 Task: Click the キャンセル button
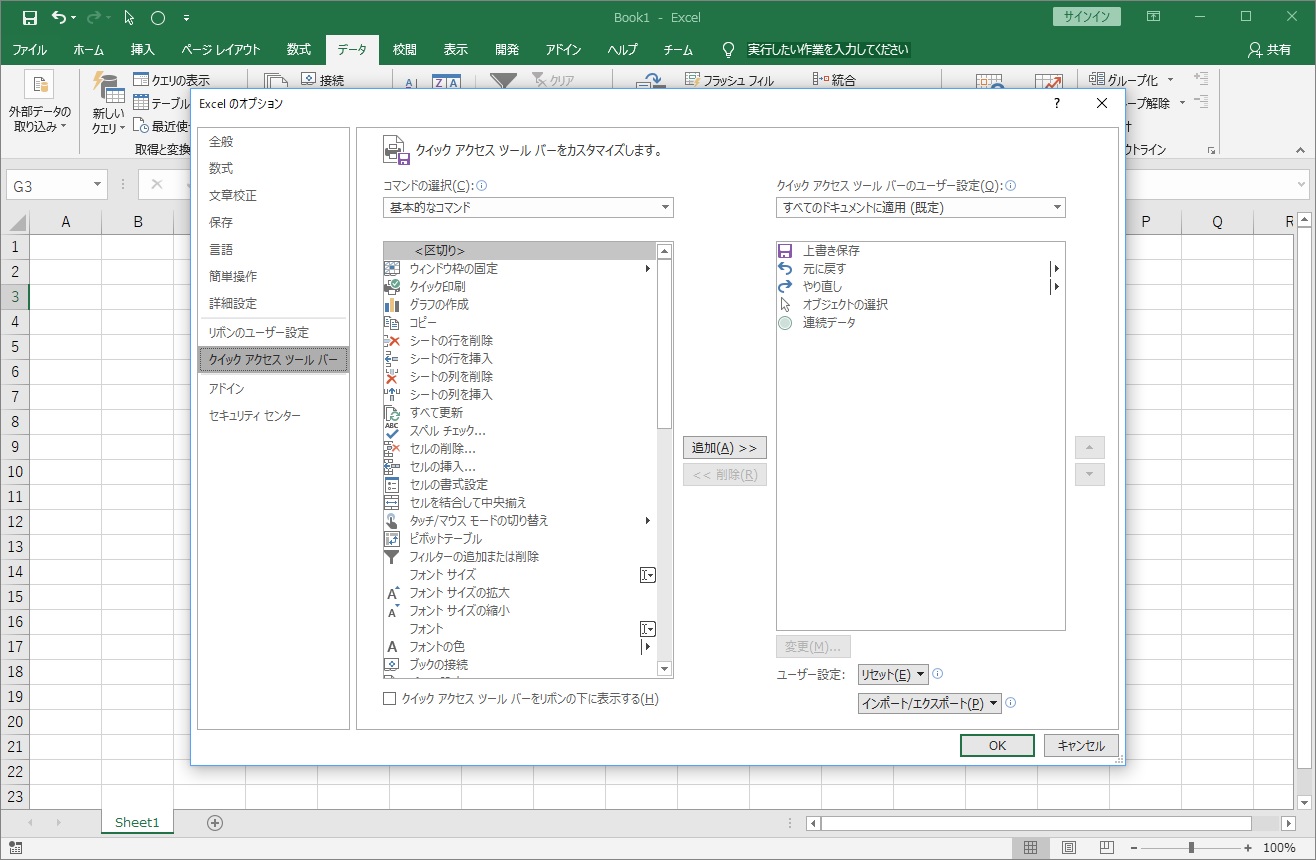pos(1081,745)
